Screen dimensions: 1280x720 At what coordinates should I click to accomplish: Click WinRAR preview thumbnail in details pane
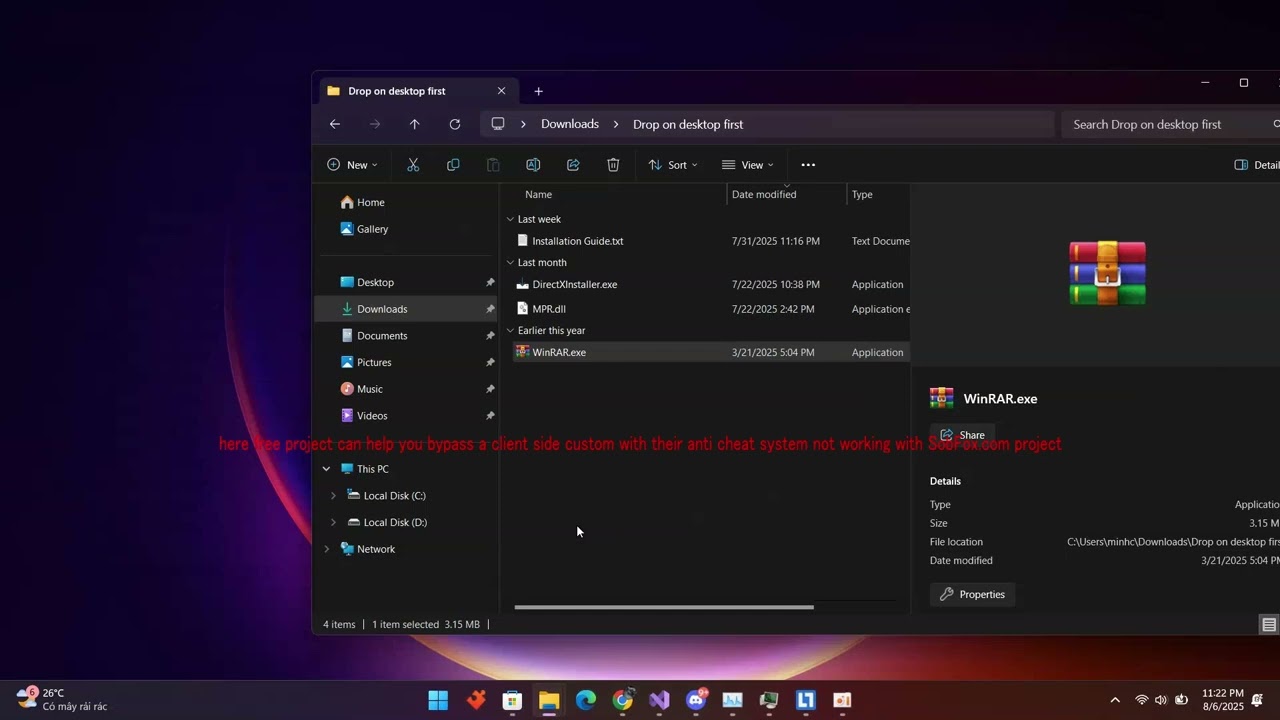coord(1107,273)
